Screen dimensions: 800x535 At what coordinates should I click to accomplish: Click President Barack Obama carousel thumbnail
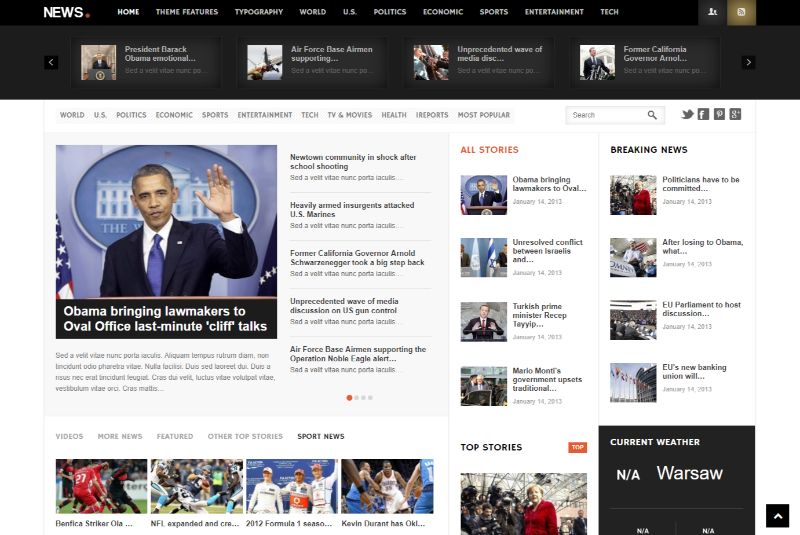tap(98, 62)
